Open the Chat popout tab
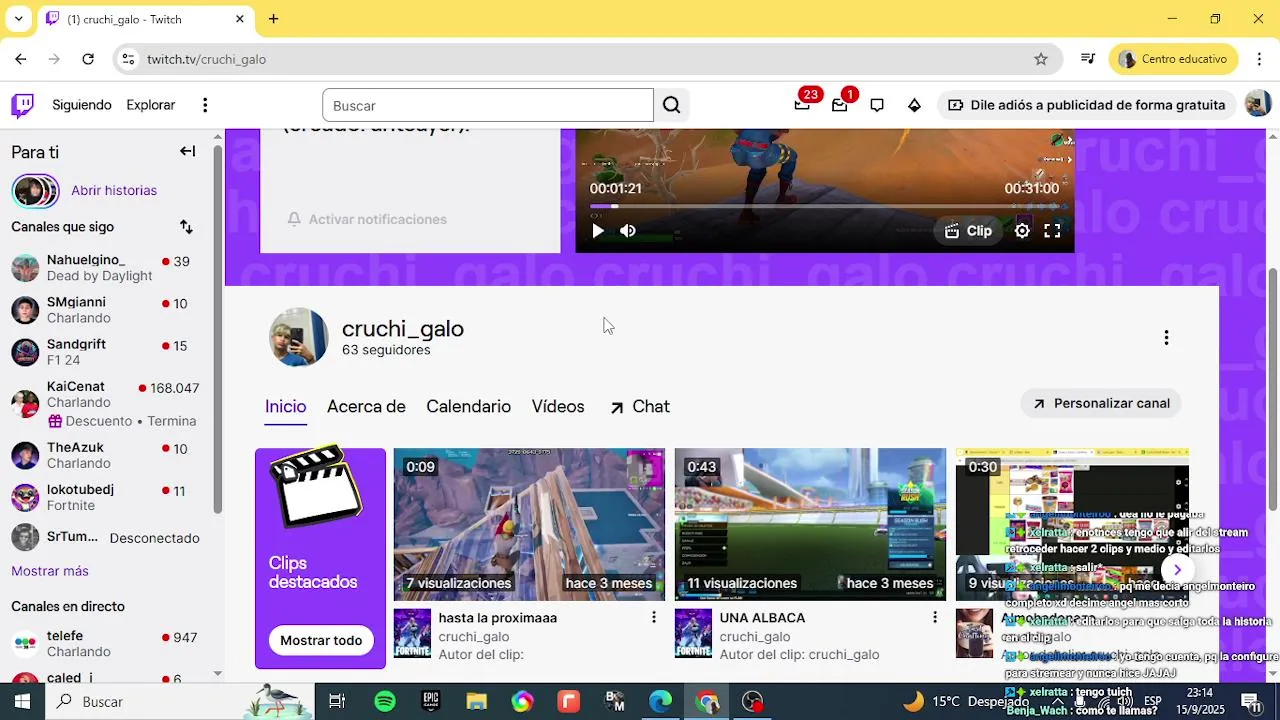Screen dimensions: 1280x720 click(639, 407)
